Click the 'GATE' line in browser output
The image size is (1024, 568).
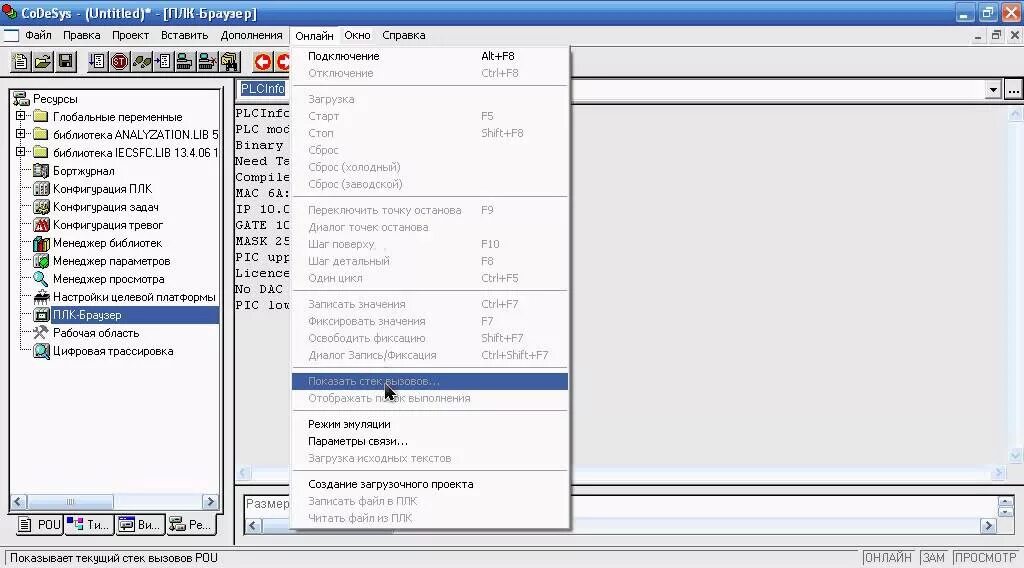click(x=262, y=225)
